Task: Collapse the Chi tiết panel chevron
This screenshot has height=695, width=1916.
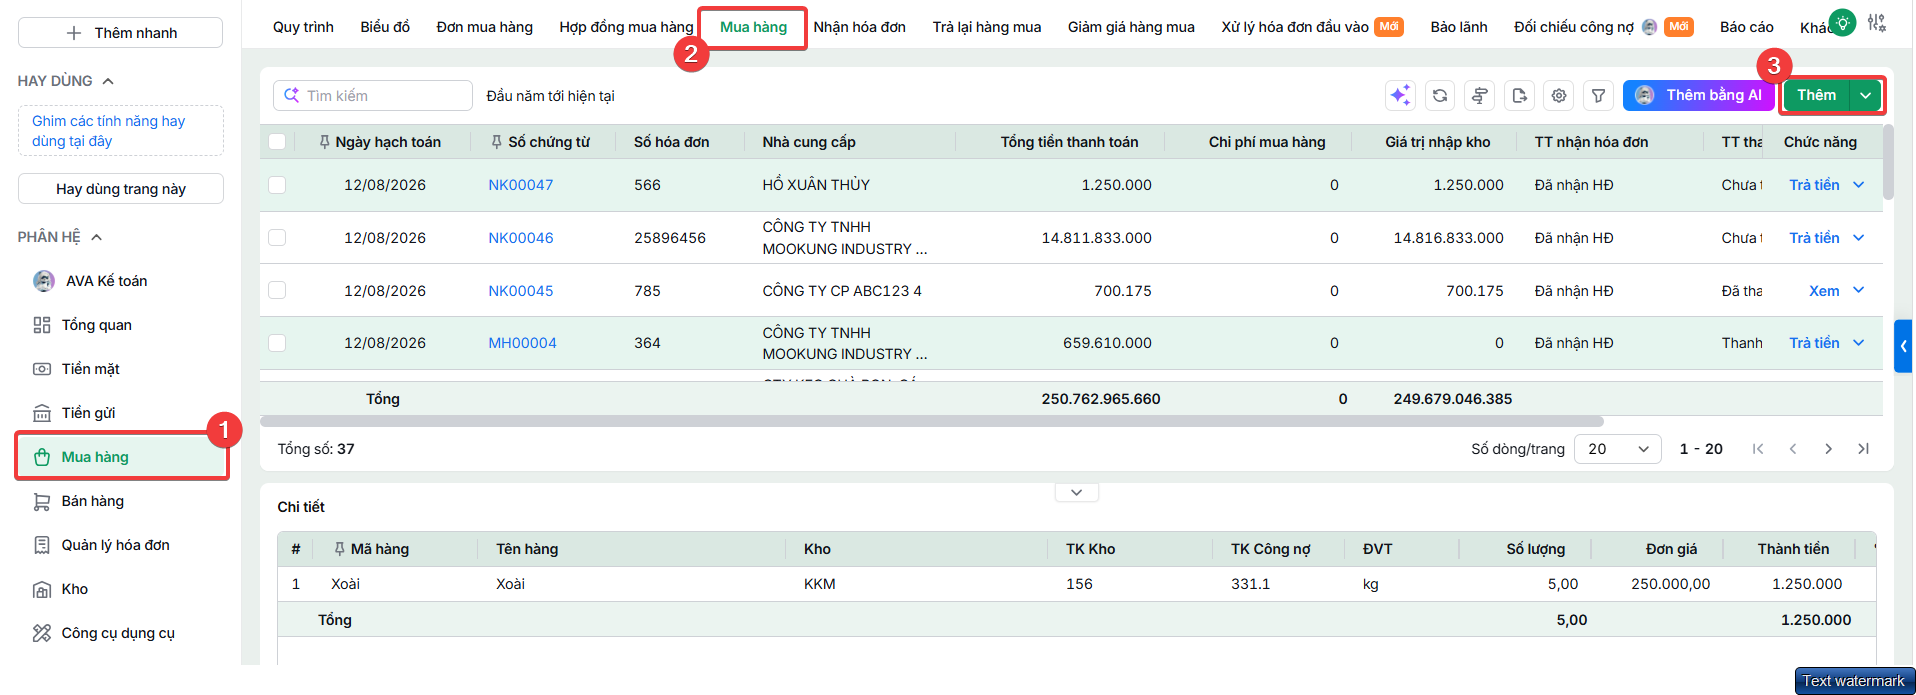Action: point(1077,492)
